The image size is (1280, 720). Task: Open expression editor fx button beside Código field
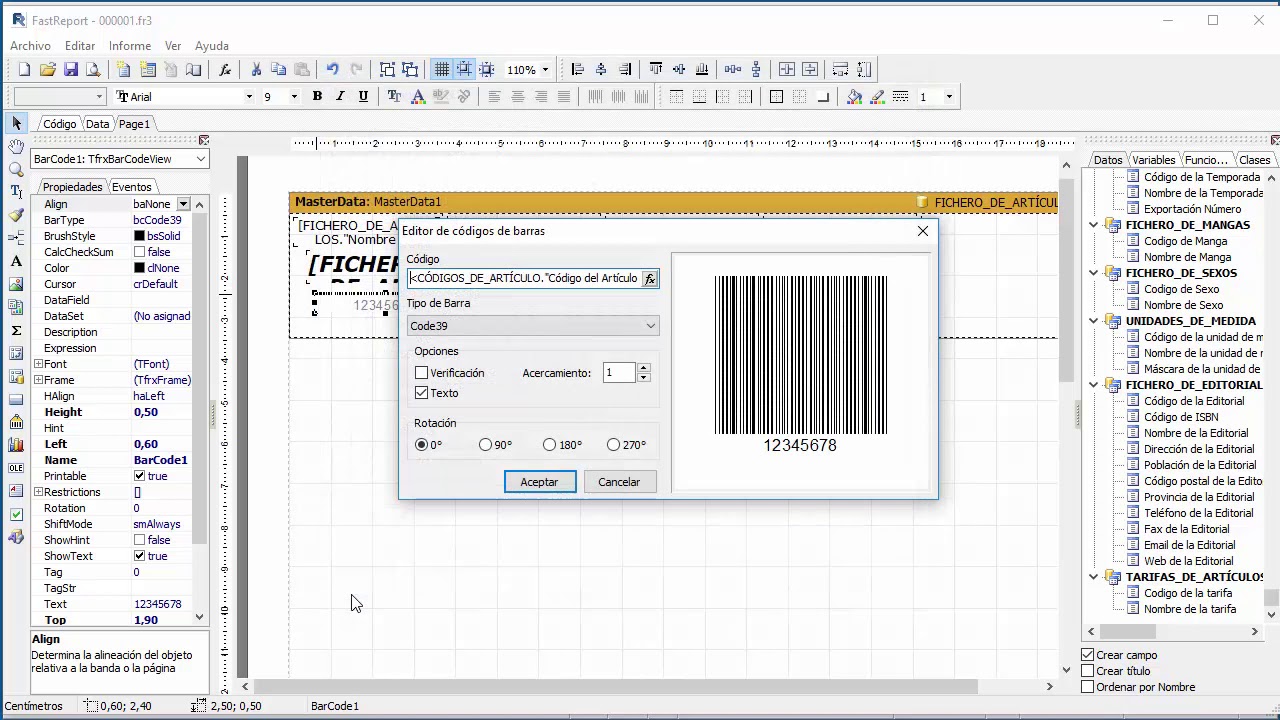[x=650, y=278]
